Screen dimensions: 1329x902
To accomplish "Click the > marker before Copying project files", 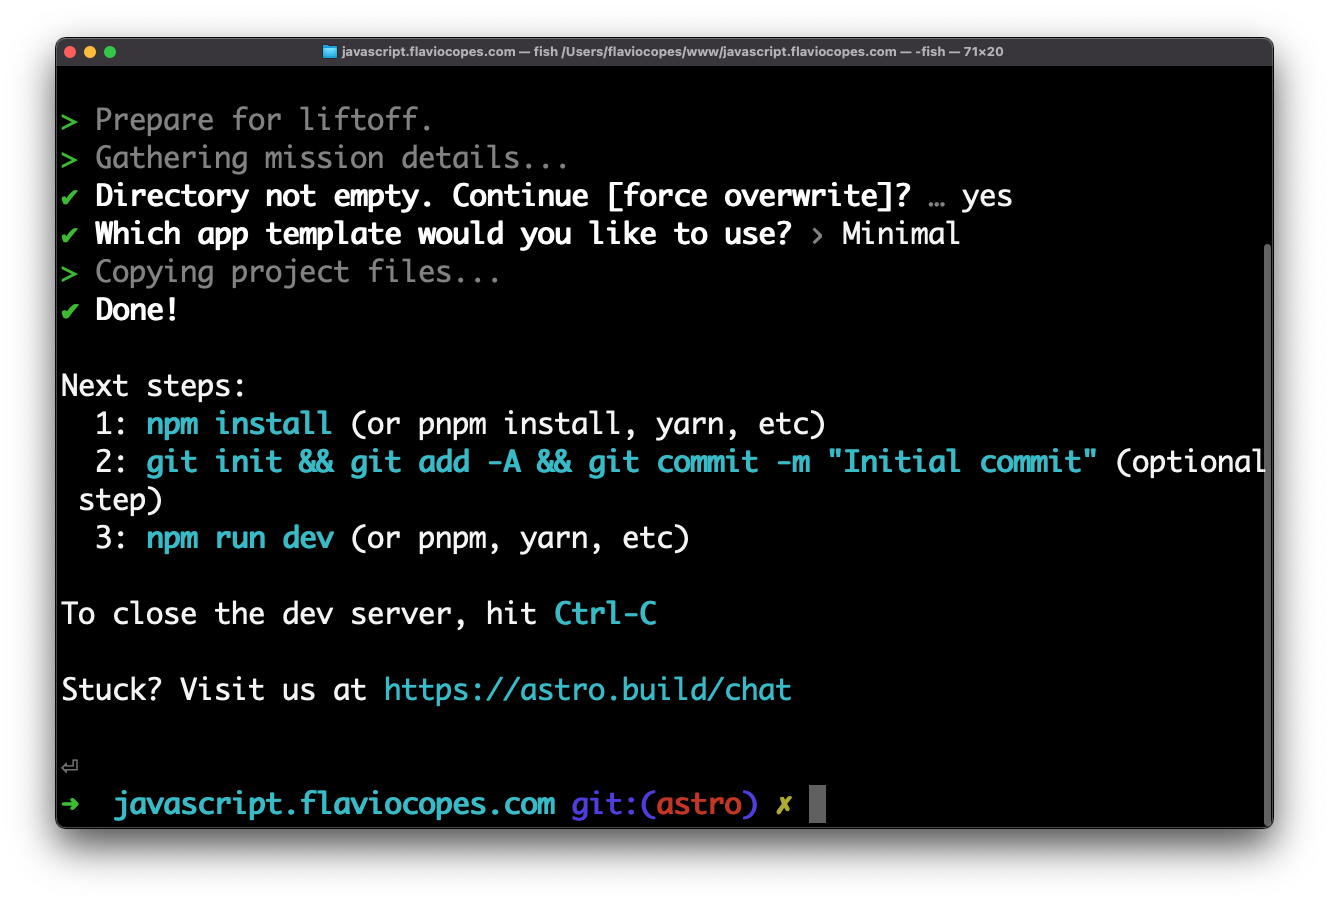I will [69, 274].
